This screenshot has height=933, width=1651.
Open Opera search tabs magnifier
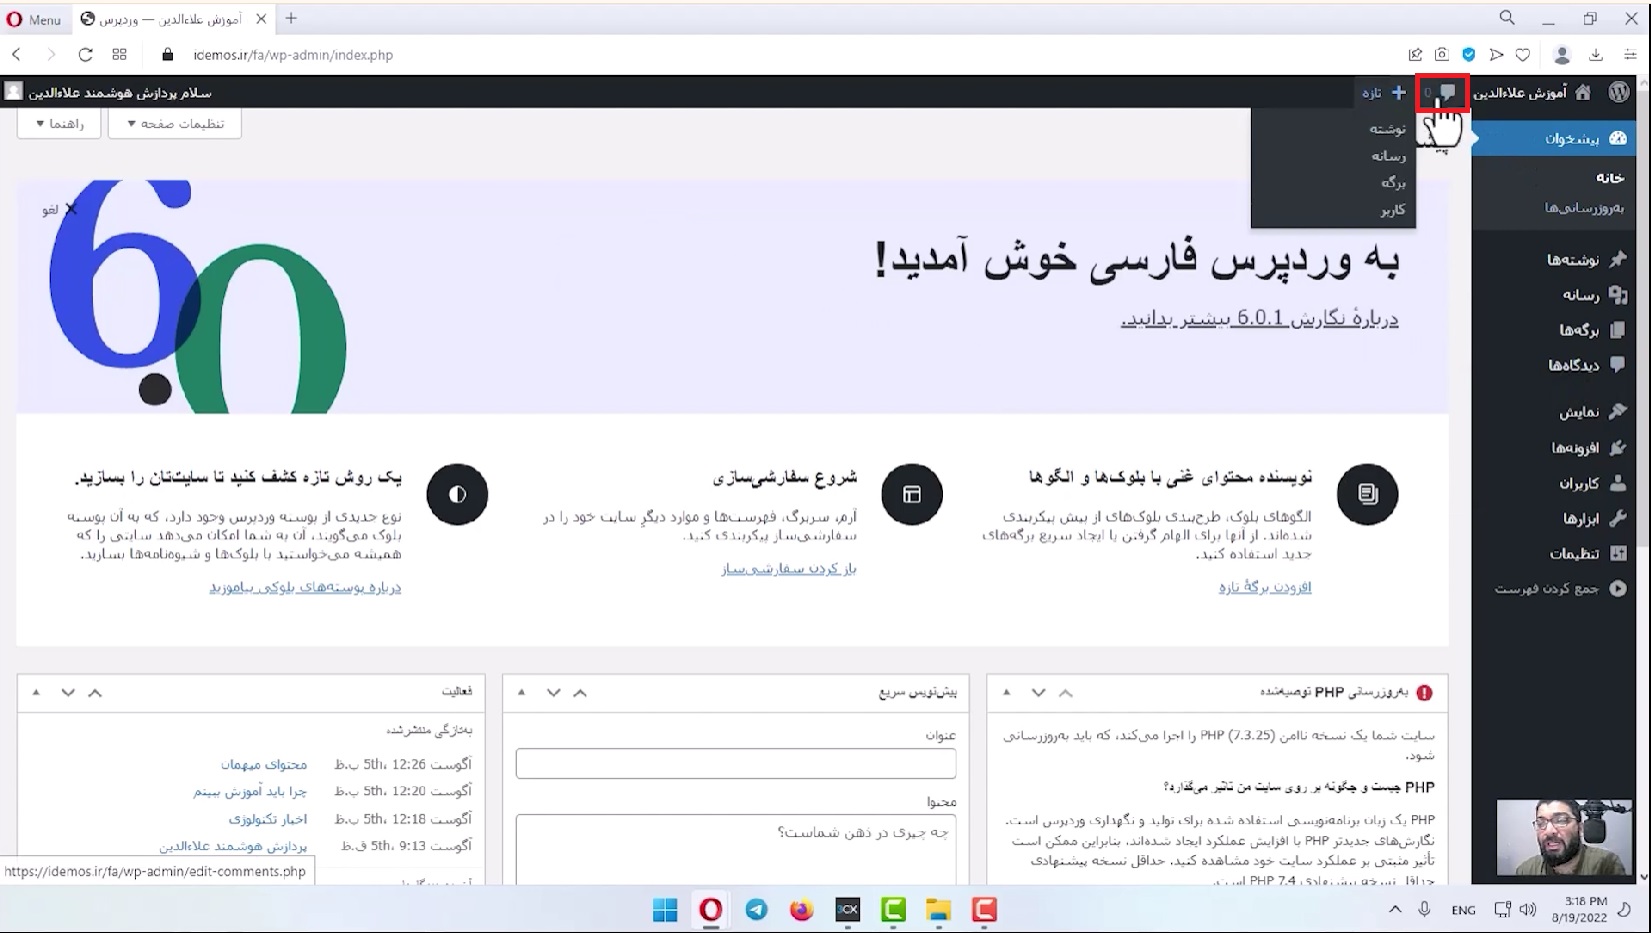(1507, 18)
